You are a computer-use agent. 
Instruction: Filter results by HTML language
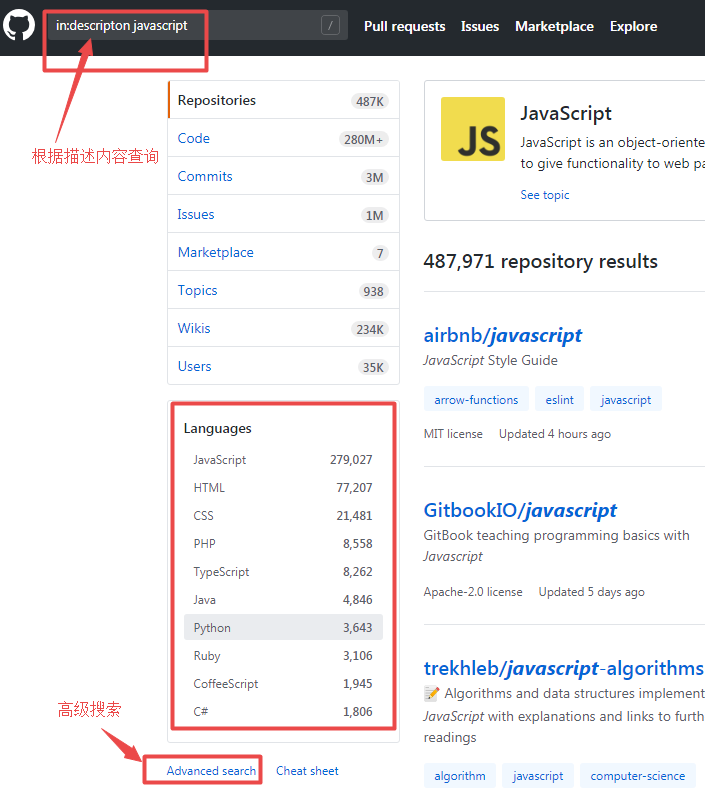[x=283, y=488]
